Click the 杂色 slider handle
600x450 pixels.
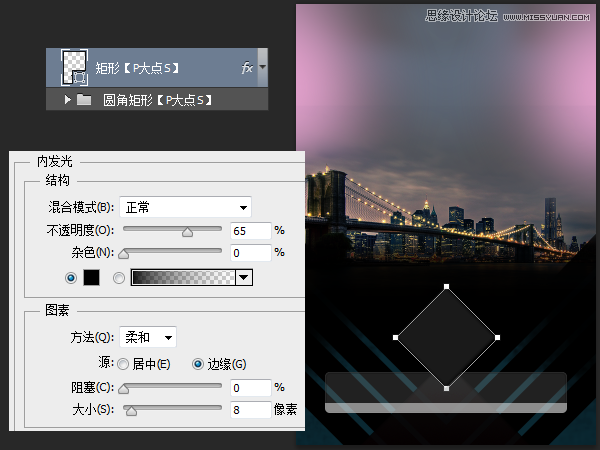click(123, 254)
